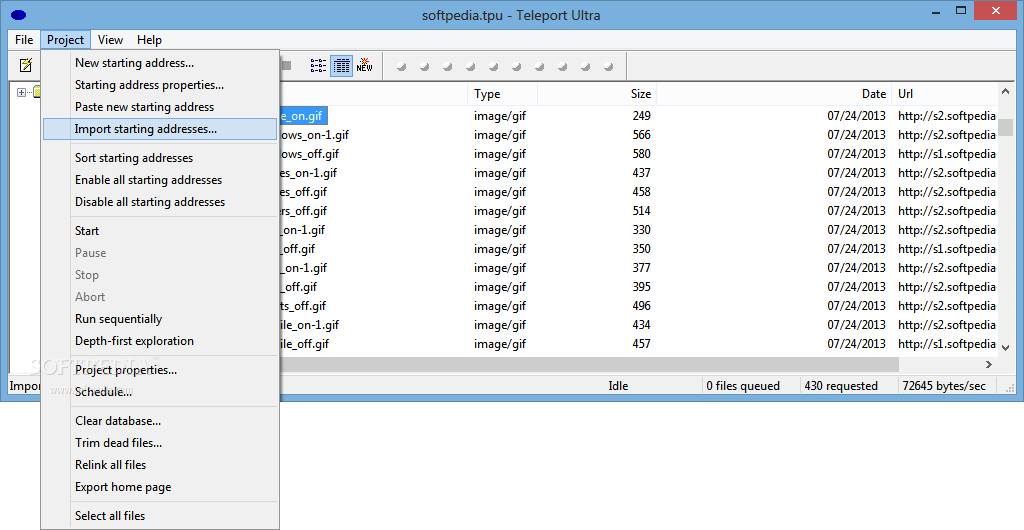
Task: Switch to list view icon in toolbar
Action: pos(318,65)
